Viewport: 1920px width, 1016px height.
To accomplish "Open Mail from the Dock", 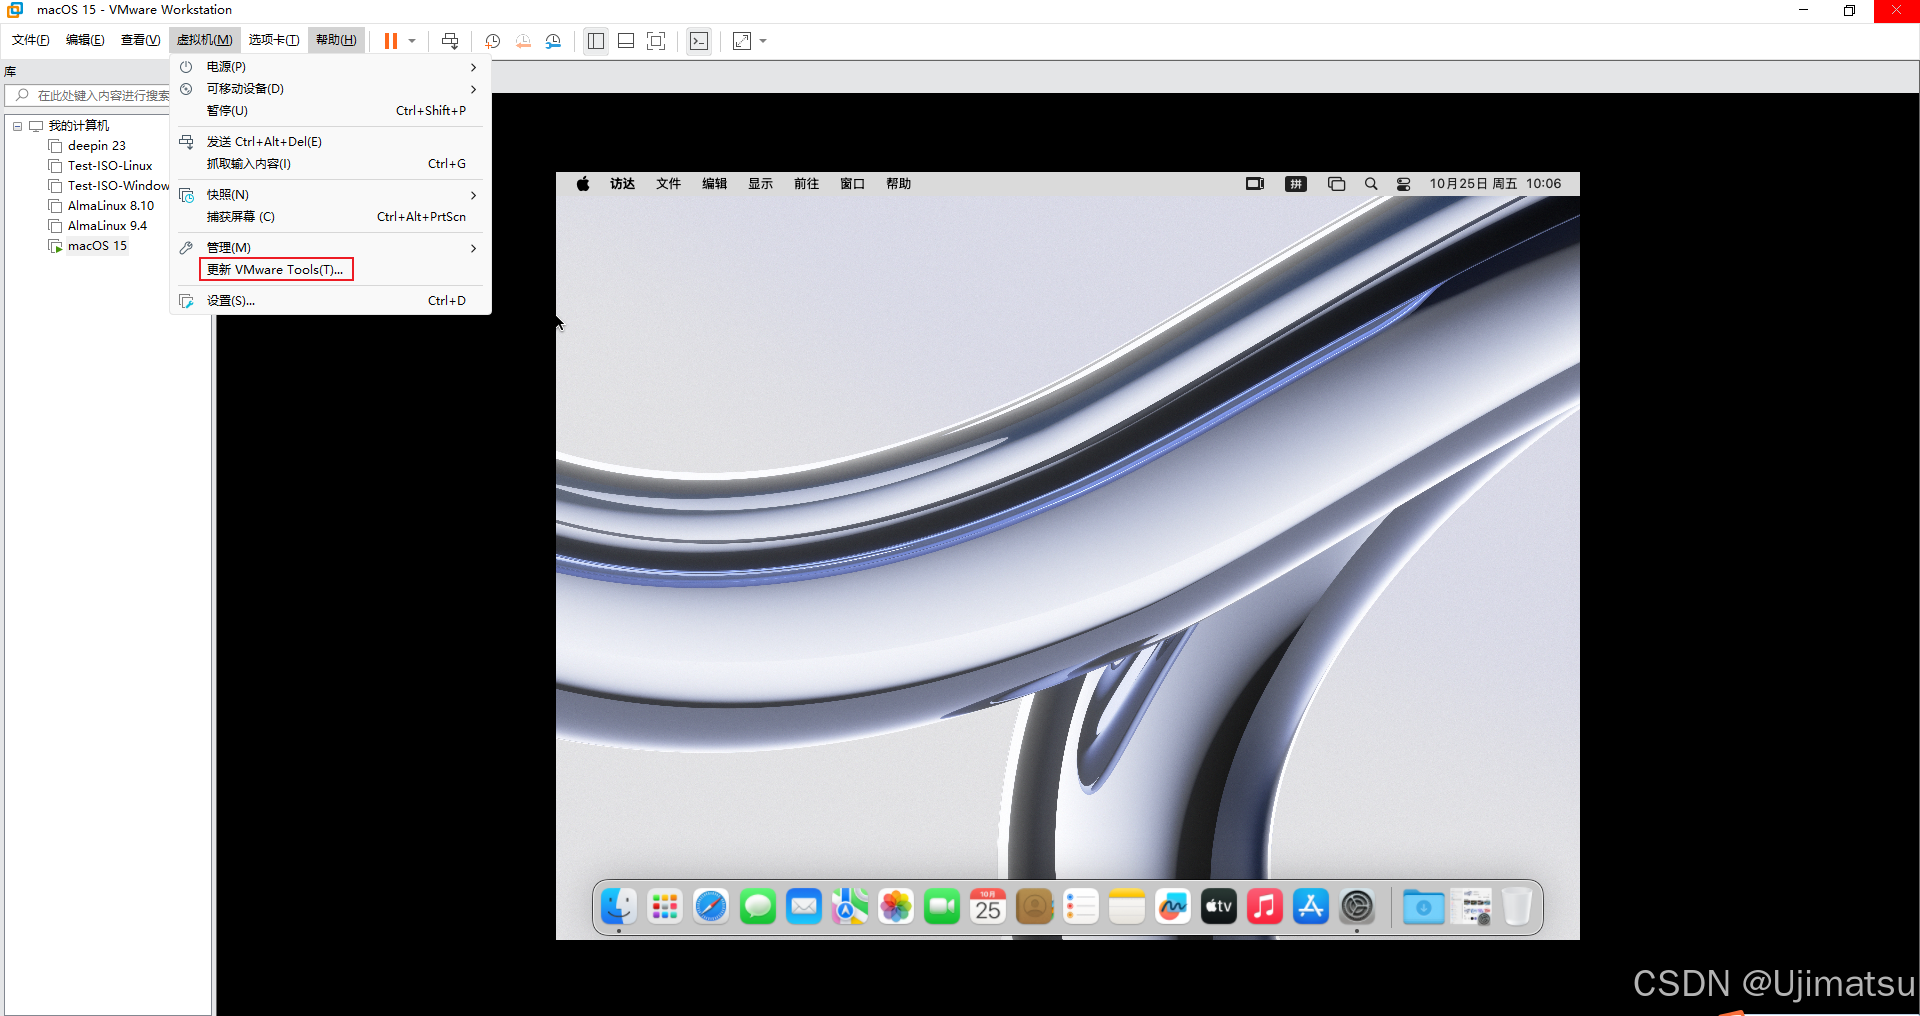I will pyautogui.click(x=804, y=907).
